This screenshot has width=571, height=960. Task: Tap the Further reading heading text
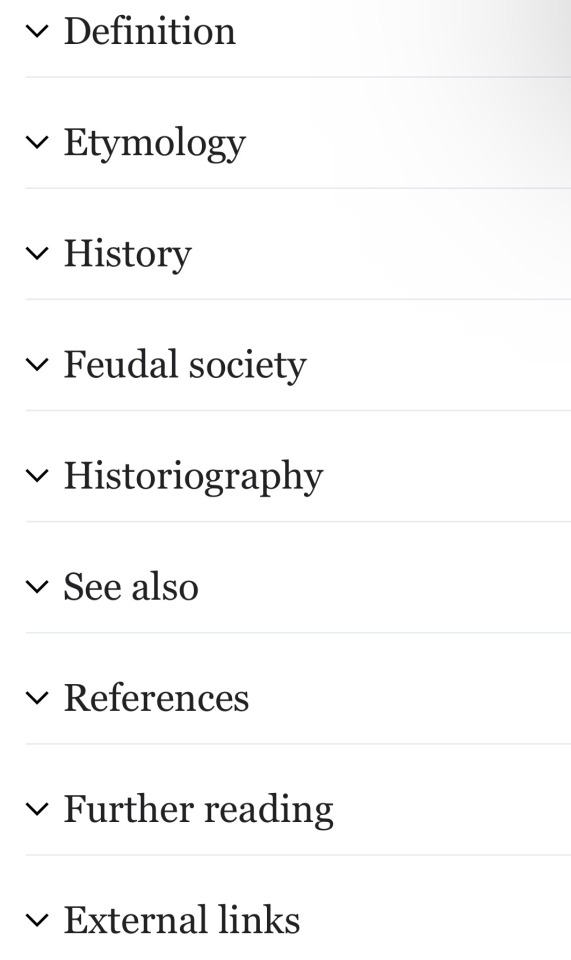point(199,811)
